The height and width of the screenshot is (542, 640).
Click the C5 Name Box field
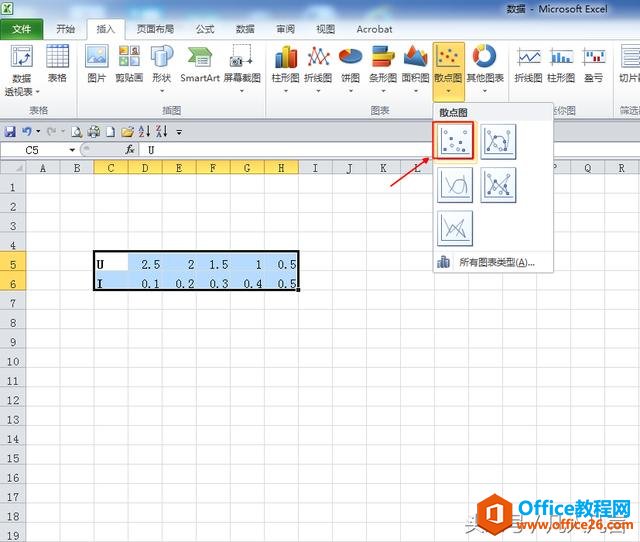[x=34, y=150]
